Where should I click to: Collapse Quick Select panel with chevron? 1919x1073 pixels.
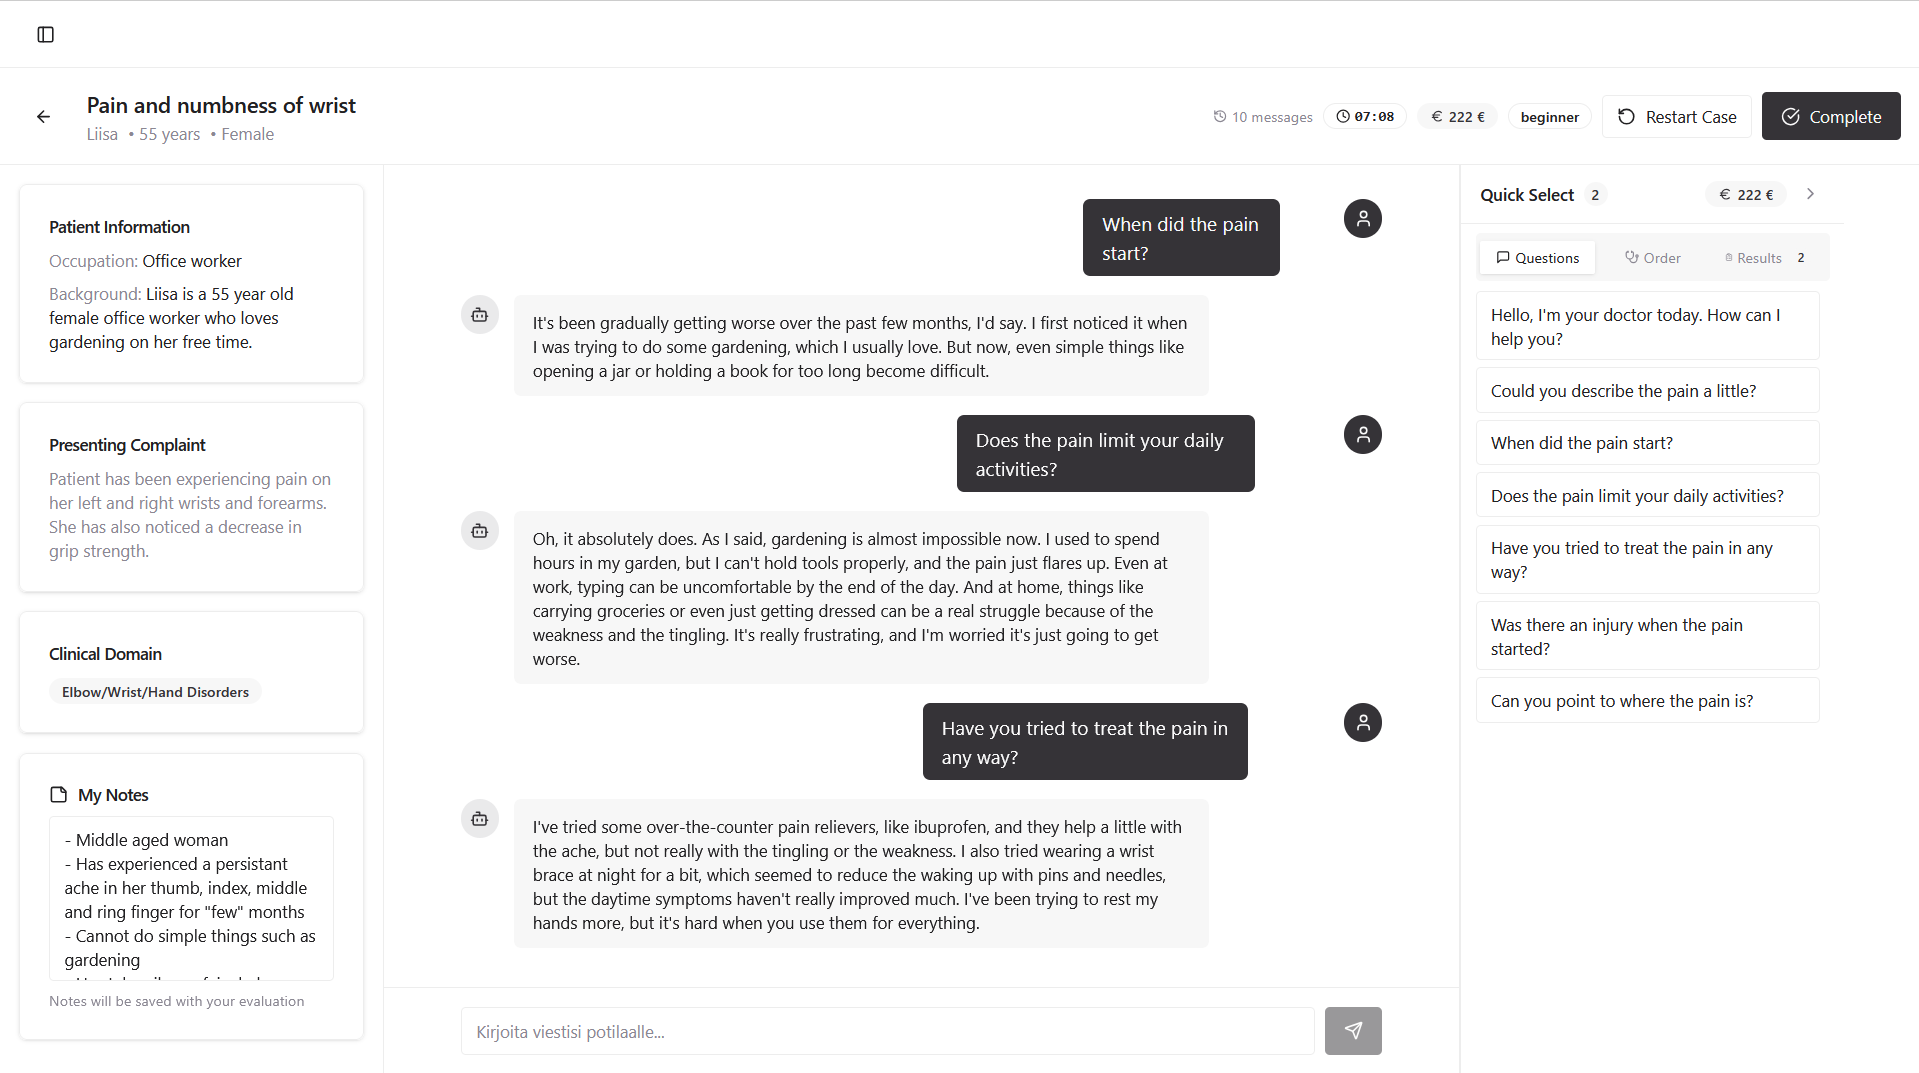coord(1810,194)
